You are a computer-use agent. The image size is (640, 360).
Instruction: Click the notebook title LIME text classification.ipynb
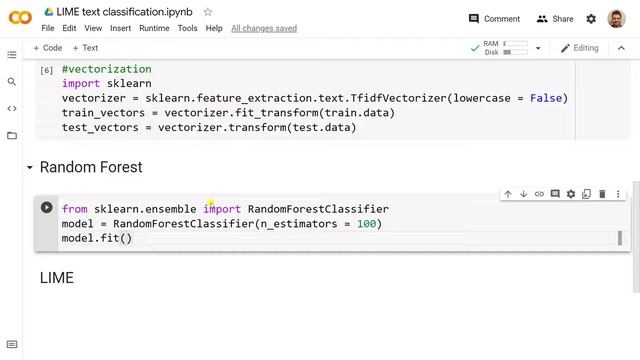point(124,12)
